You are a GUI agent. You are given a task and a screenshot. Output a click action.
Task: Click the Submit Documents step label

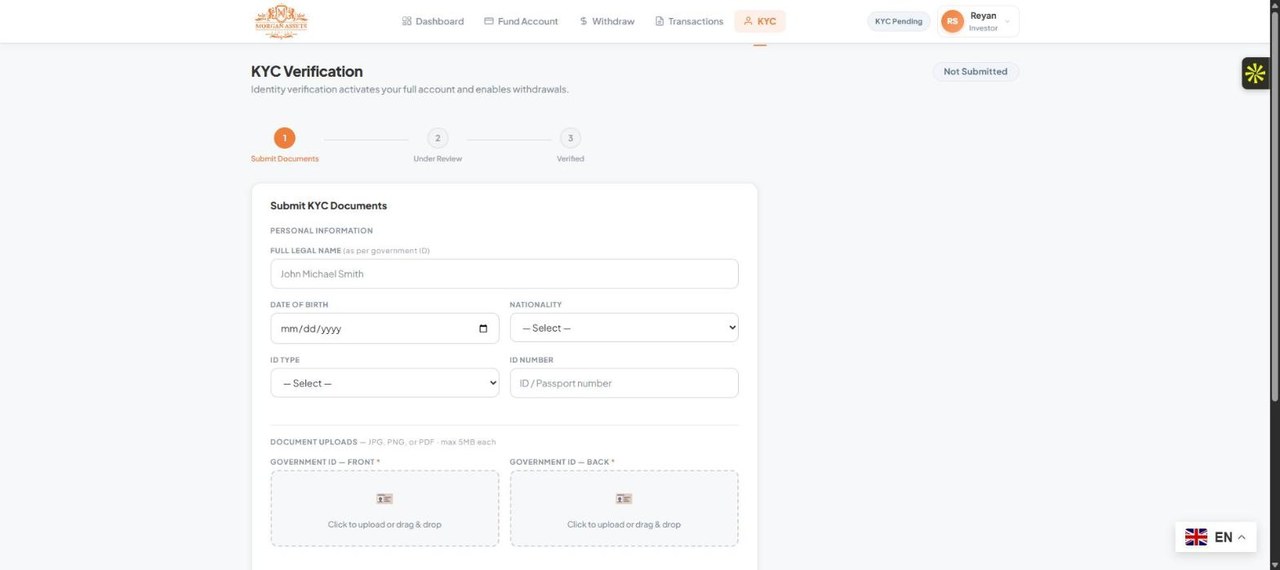[x=285, y=159]
